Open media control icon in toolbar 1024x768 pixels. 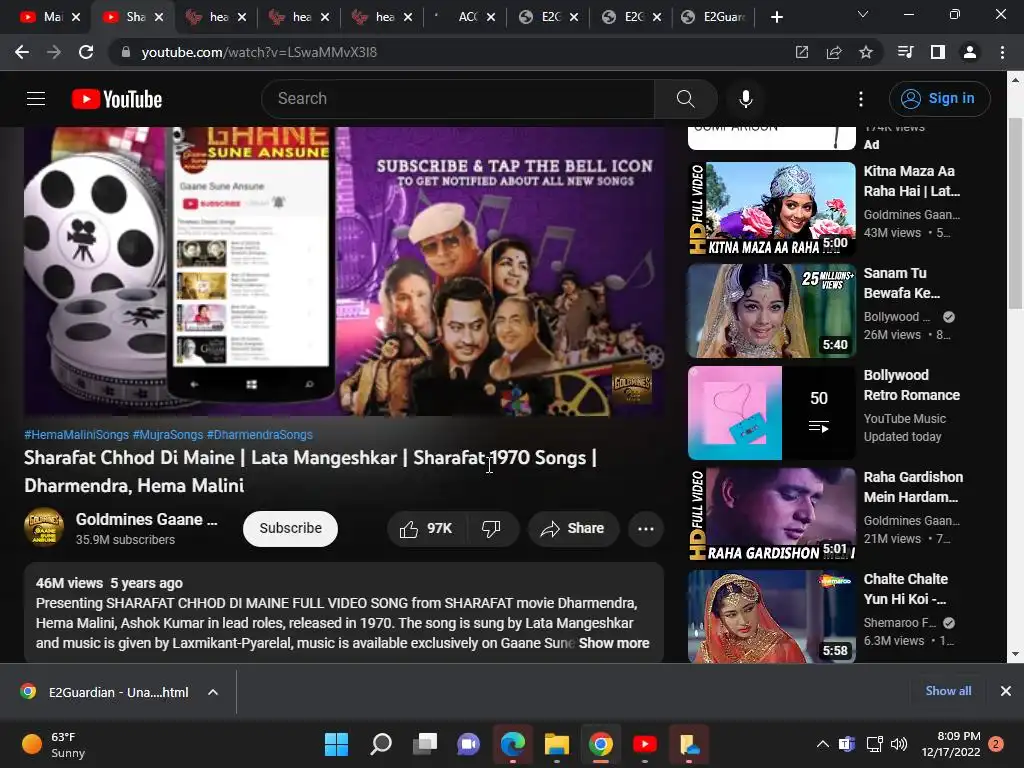pyautogui.click(x=905, y=52)
